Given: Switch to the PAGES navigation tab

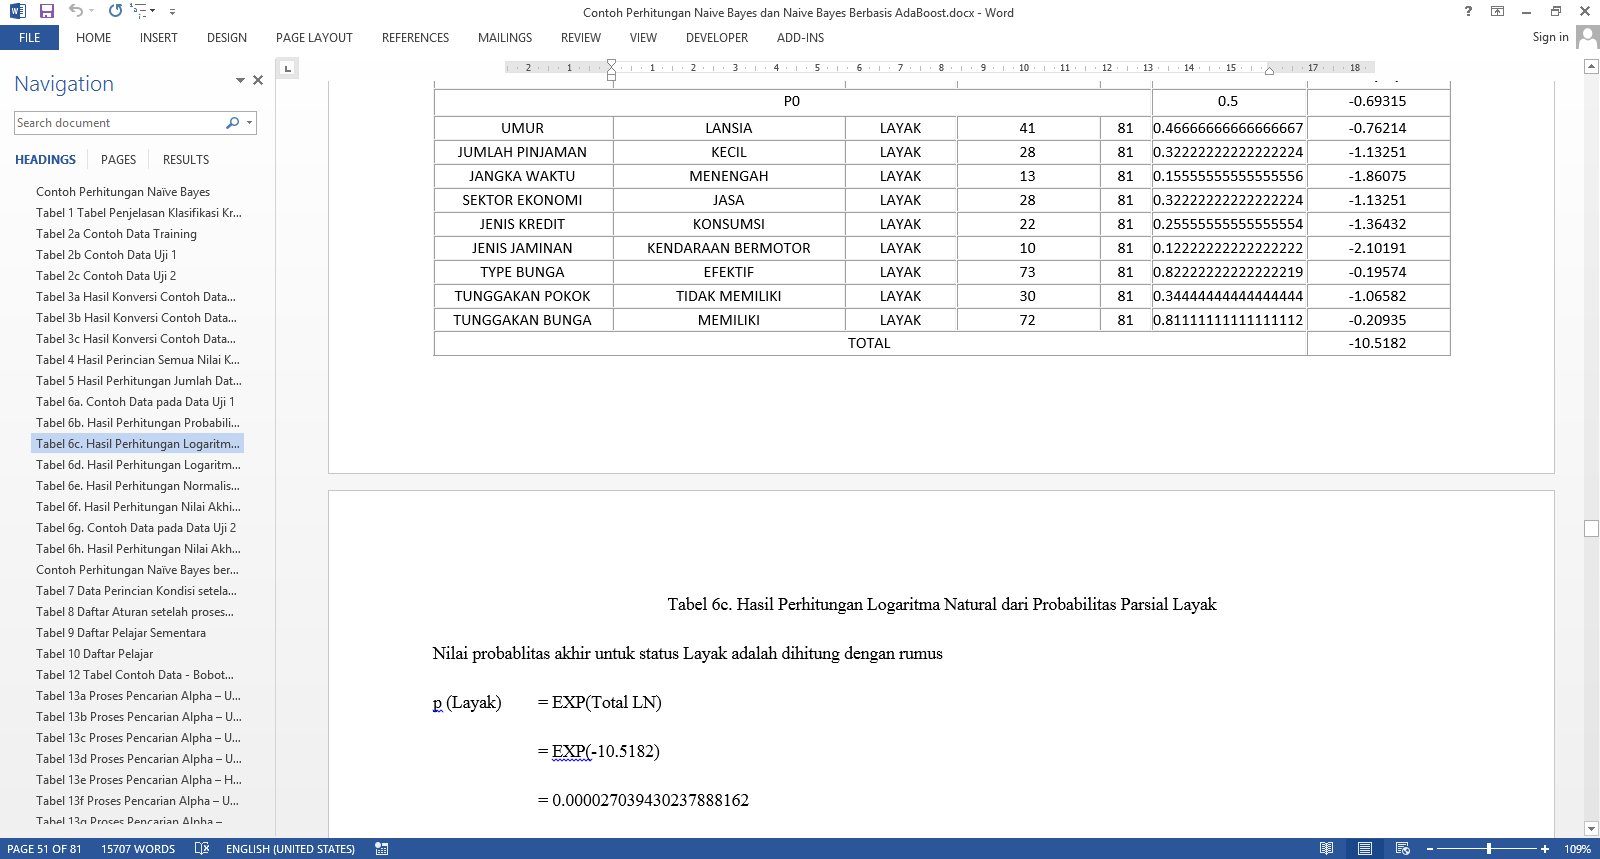Looking at the screenshot, I should pos(118,160).
